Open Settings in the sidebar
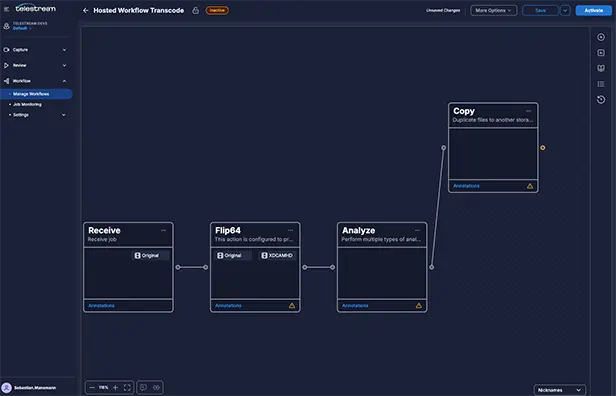 [x=21, y=115]
